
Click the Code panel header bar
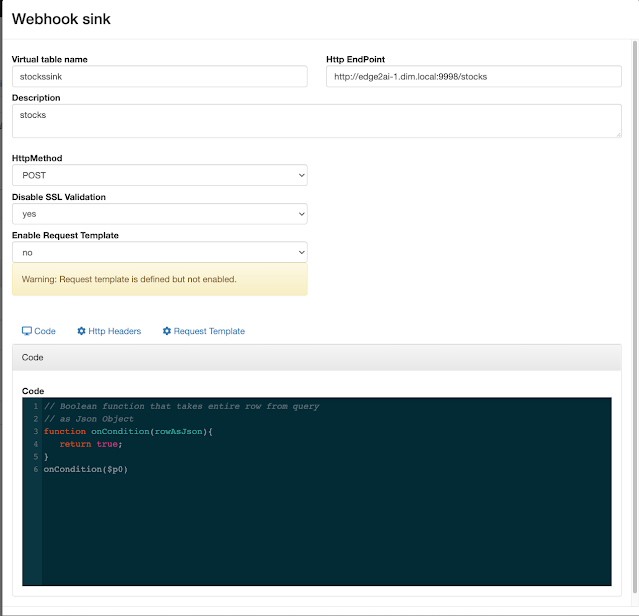pyautogui.click(x=316, y=357)
